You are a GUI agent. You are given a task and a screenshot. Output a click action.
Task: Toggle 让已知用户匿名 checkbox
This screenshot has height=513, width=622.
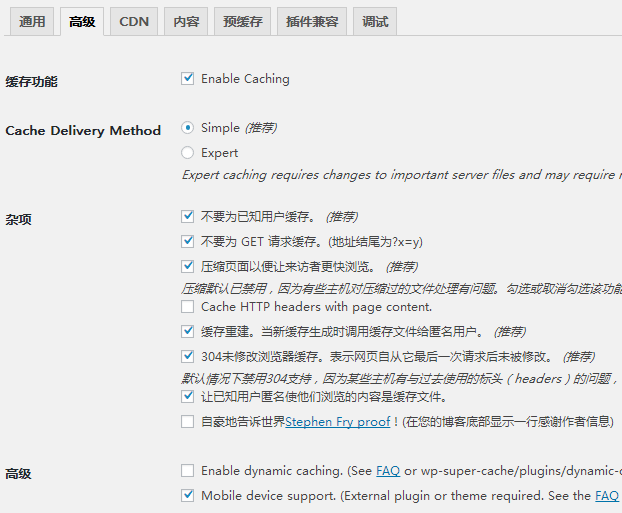187,396
